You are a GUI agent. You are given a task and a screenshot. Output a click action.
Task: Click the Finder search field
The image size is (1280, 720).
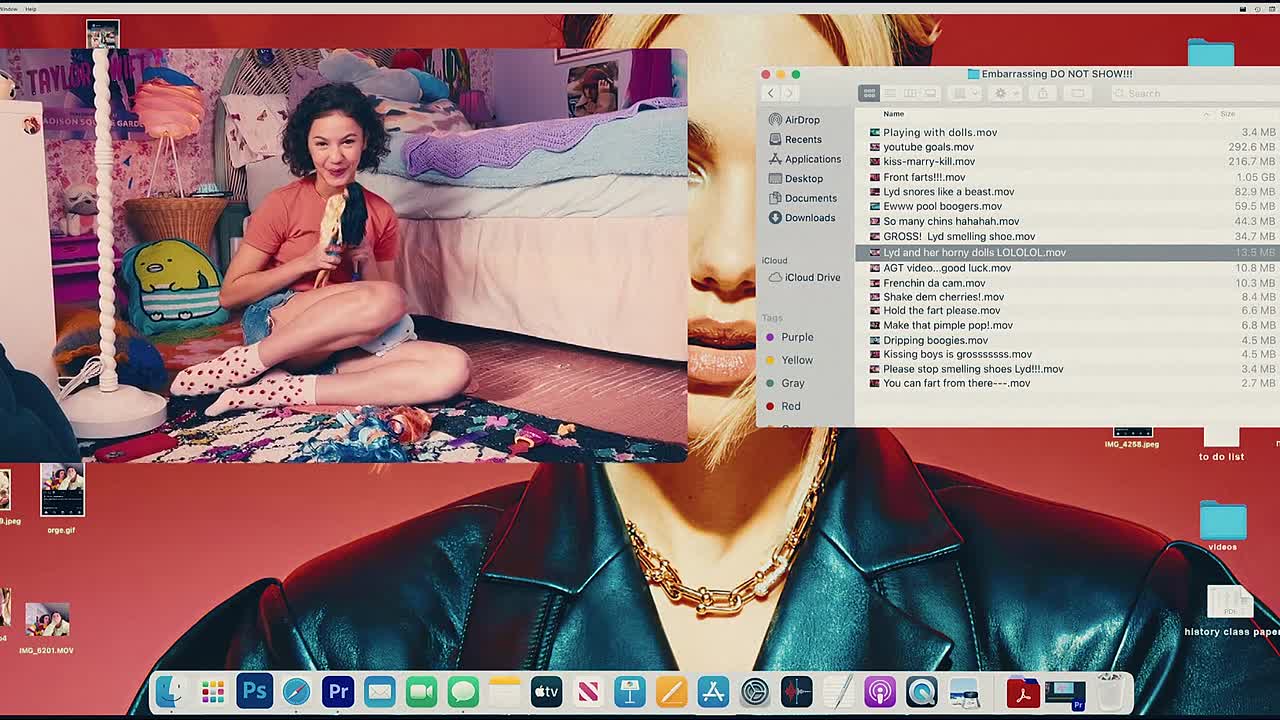click(x=1190, y=93)
